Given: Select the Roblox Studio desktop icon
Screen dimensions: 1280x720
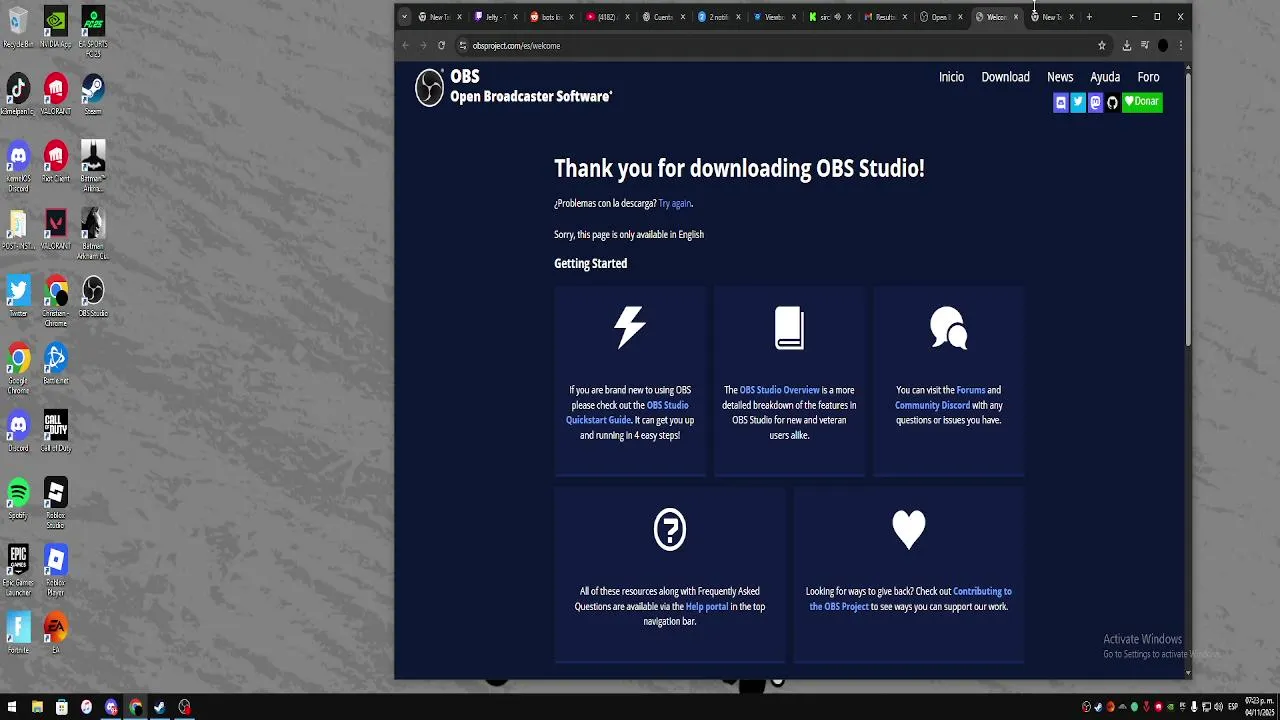Looking at the screenshot, I should click(55, 503).
